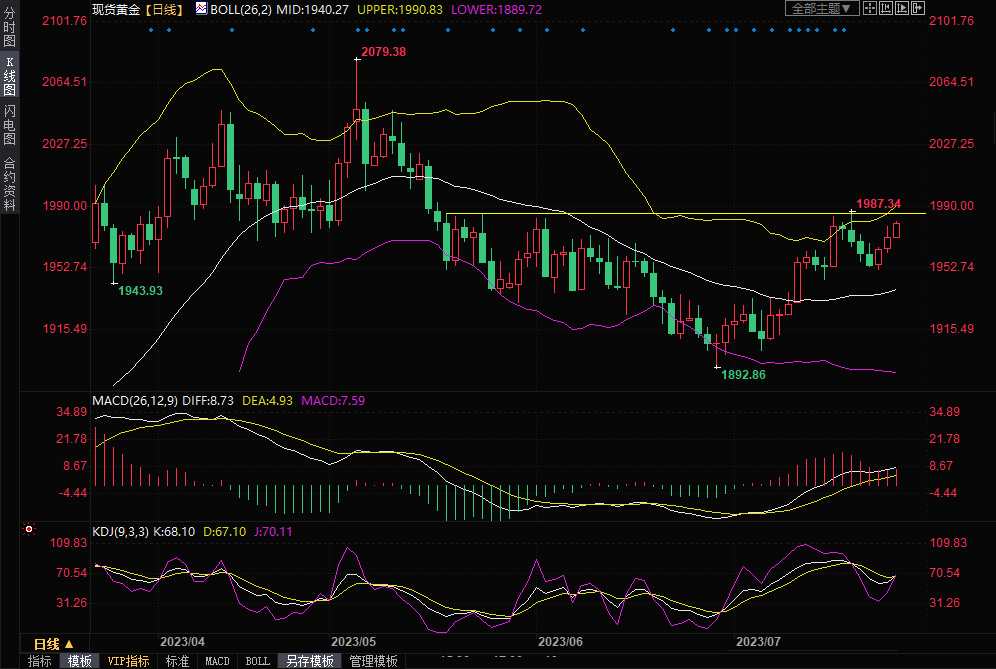Select the 模板 tab at bottom
Image resolution: width=996 pixels, height=669 pixels.
[80, 661]
